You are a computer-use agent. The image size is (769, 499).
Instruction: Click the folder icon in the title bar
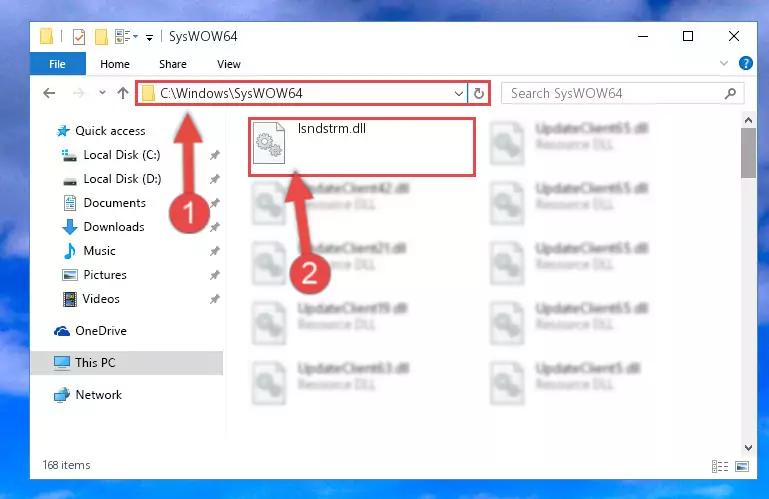click(x=47, y=37)
